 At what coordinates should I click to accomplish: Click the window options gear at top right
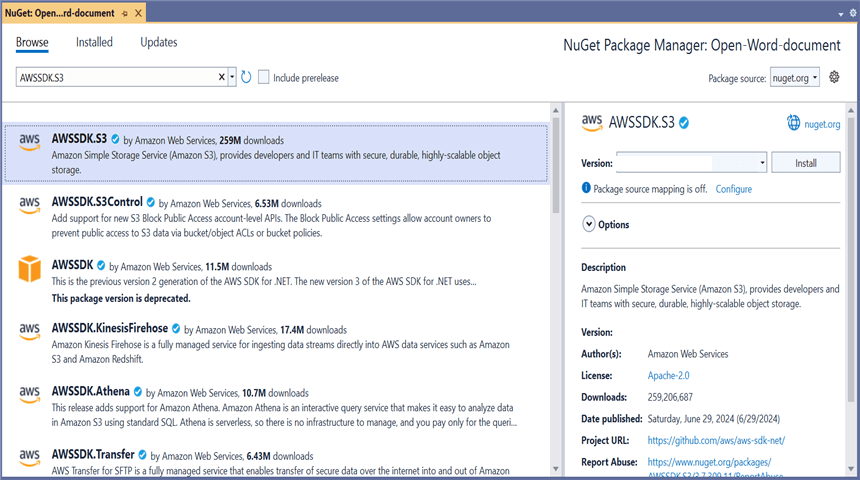point(853,13)
